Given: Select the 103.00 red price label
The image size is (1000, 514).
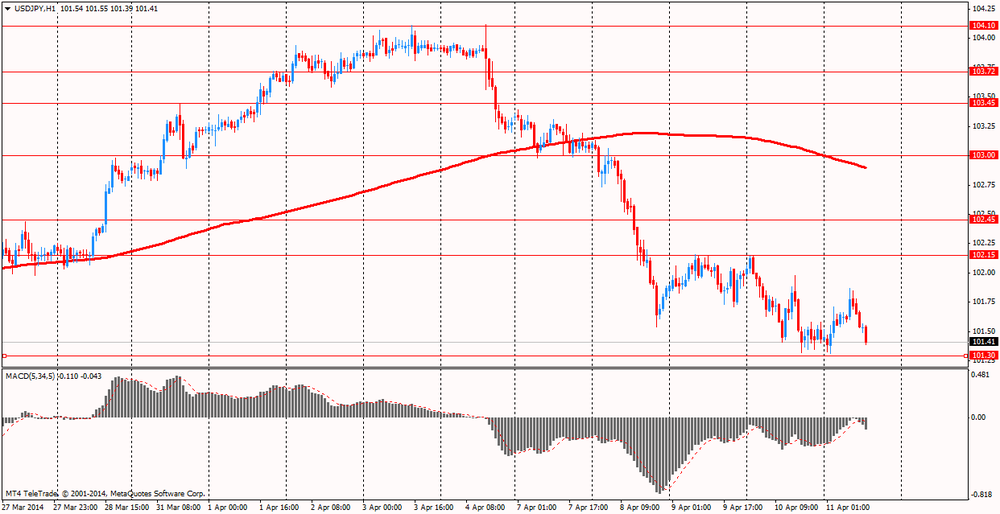Looking at the screenshot, I should click(983, 155).
